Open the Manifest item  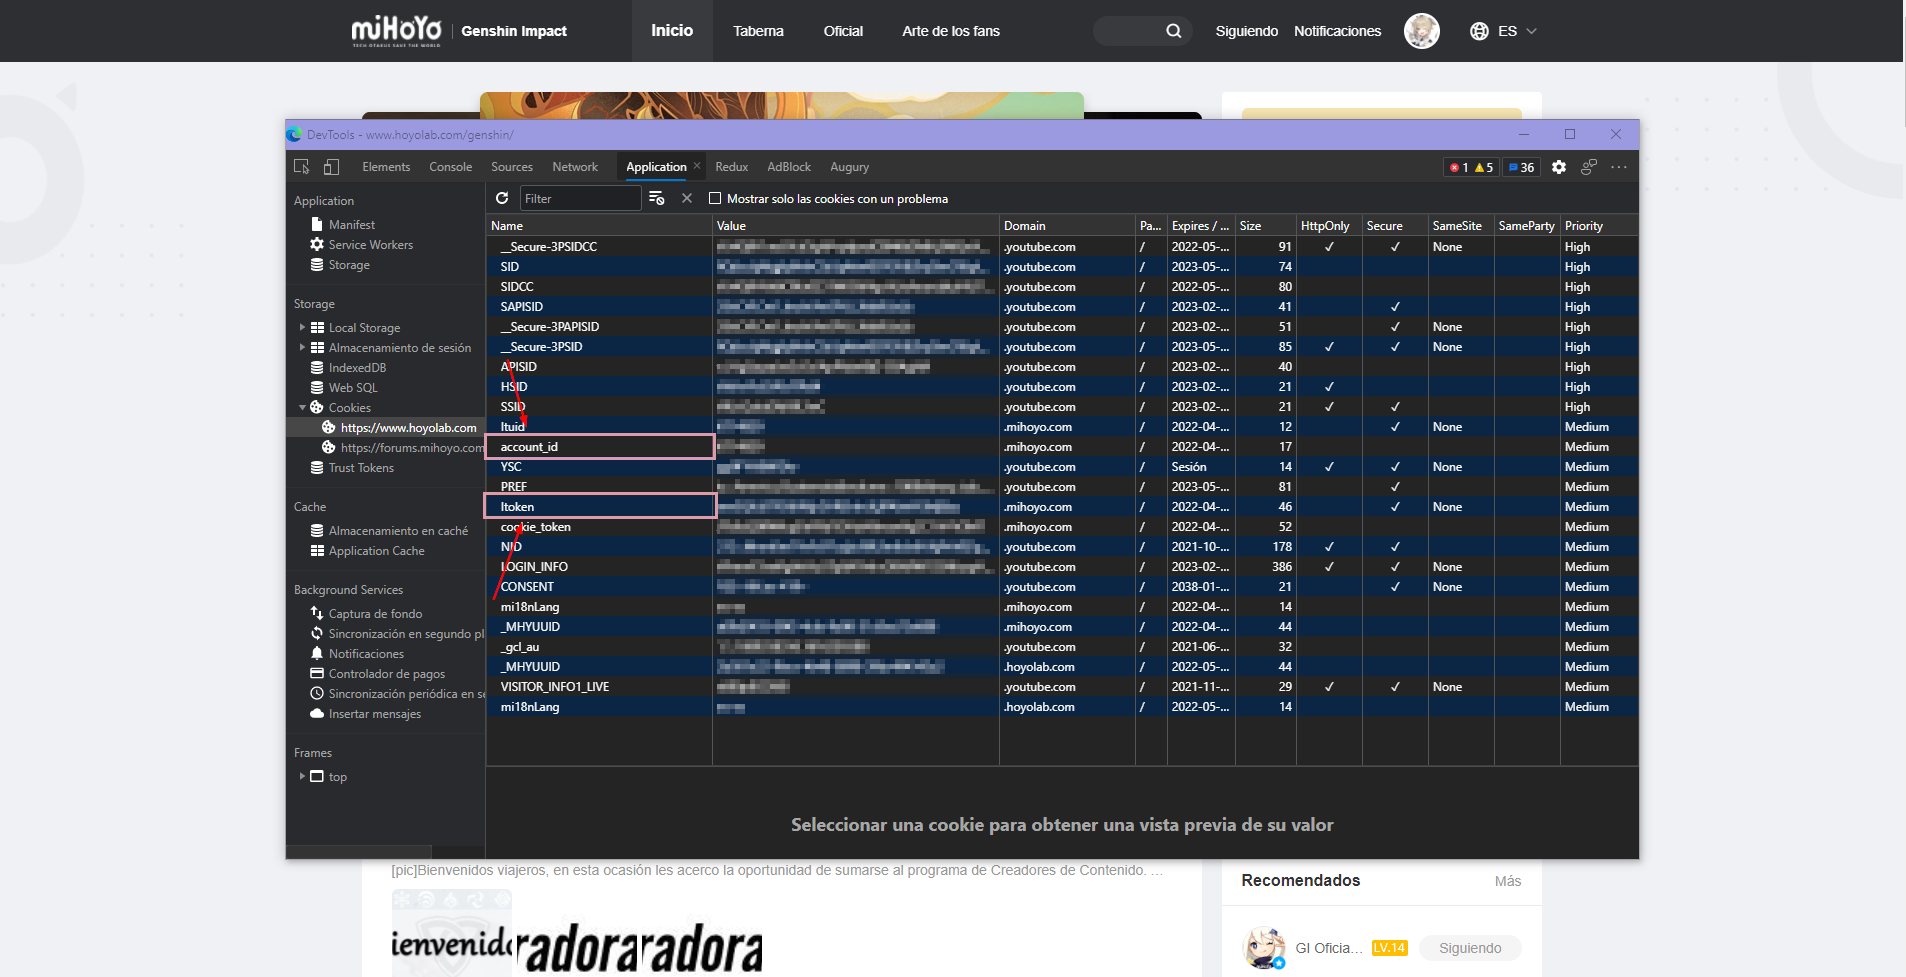point(351,225)
